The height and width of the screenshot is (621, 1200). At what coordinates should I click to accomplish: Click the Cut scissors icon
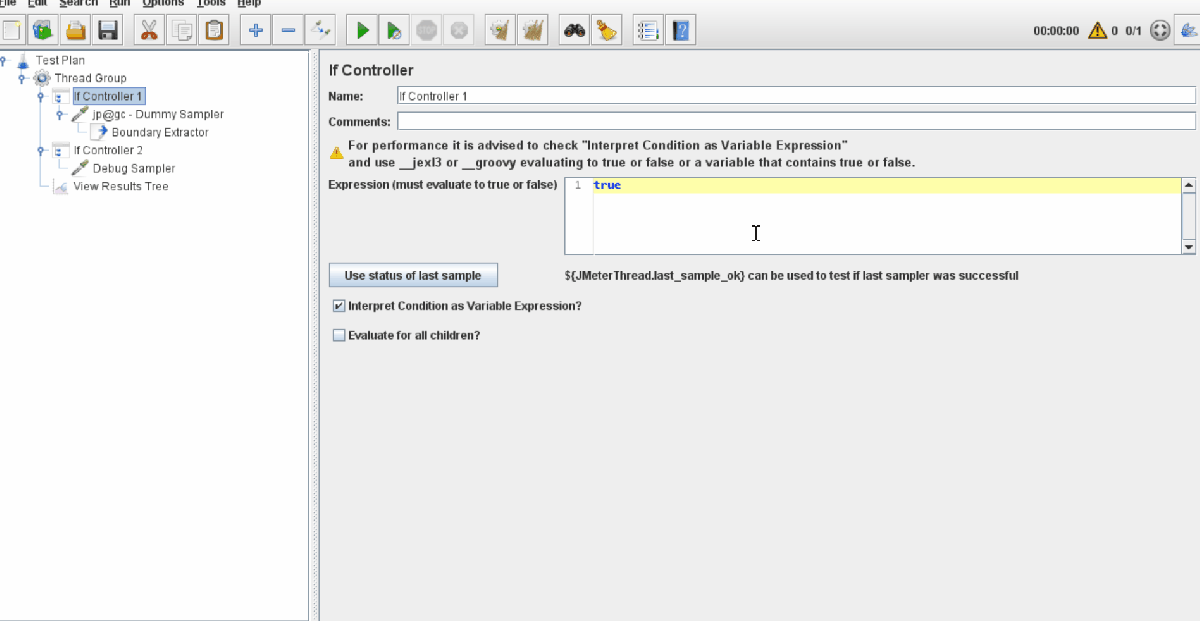[148, 30]
